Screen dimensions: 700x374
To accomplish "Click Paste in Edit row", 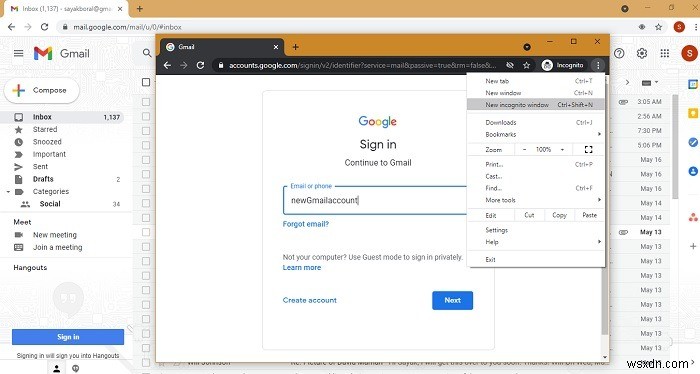I will tap(589, 215).
